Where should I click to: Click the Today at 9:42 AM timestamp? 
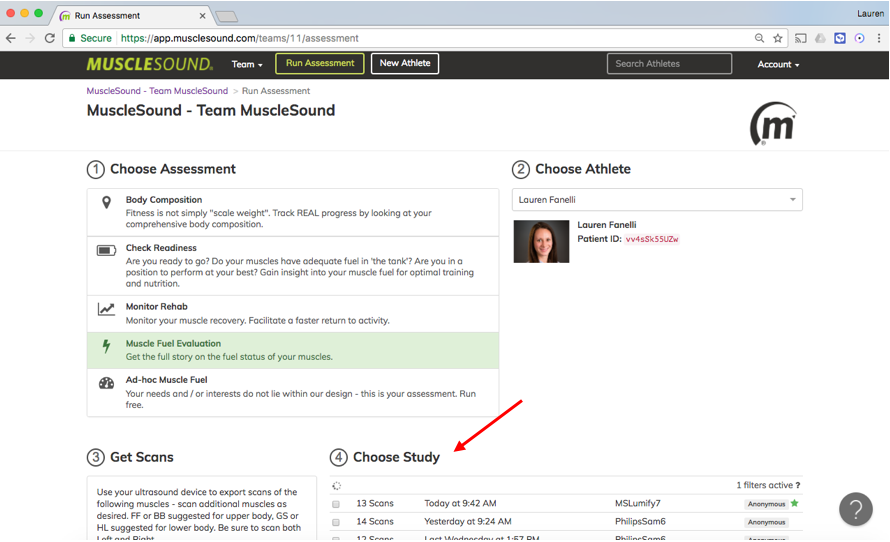pos(460,503)
